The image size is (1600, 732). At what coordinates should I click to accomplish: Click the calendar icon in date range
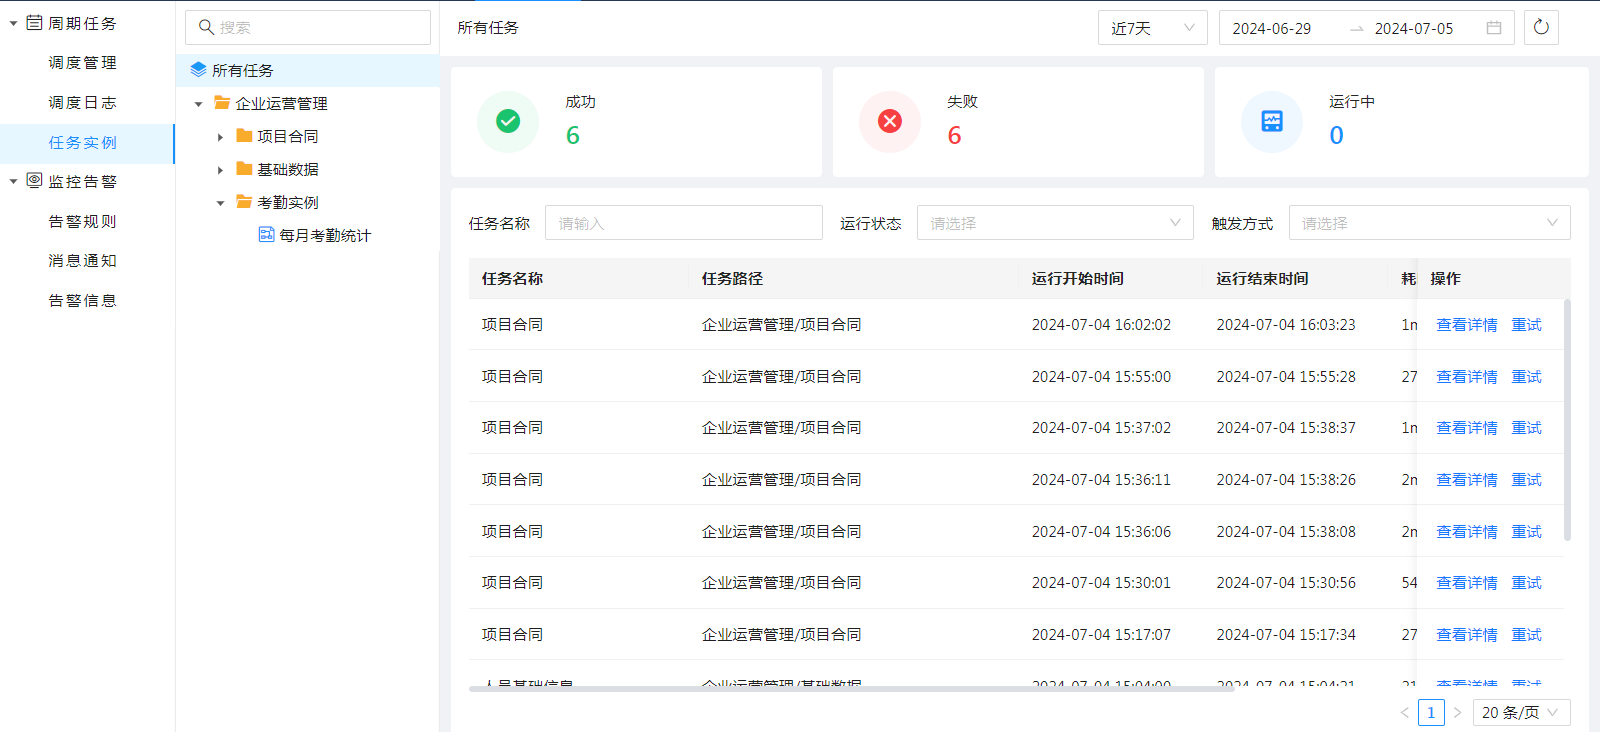(1494, 28)
